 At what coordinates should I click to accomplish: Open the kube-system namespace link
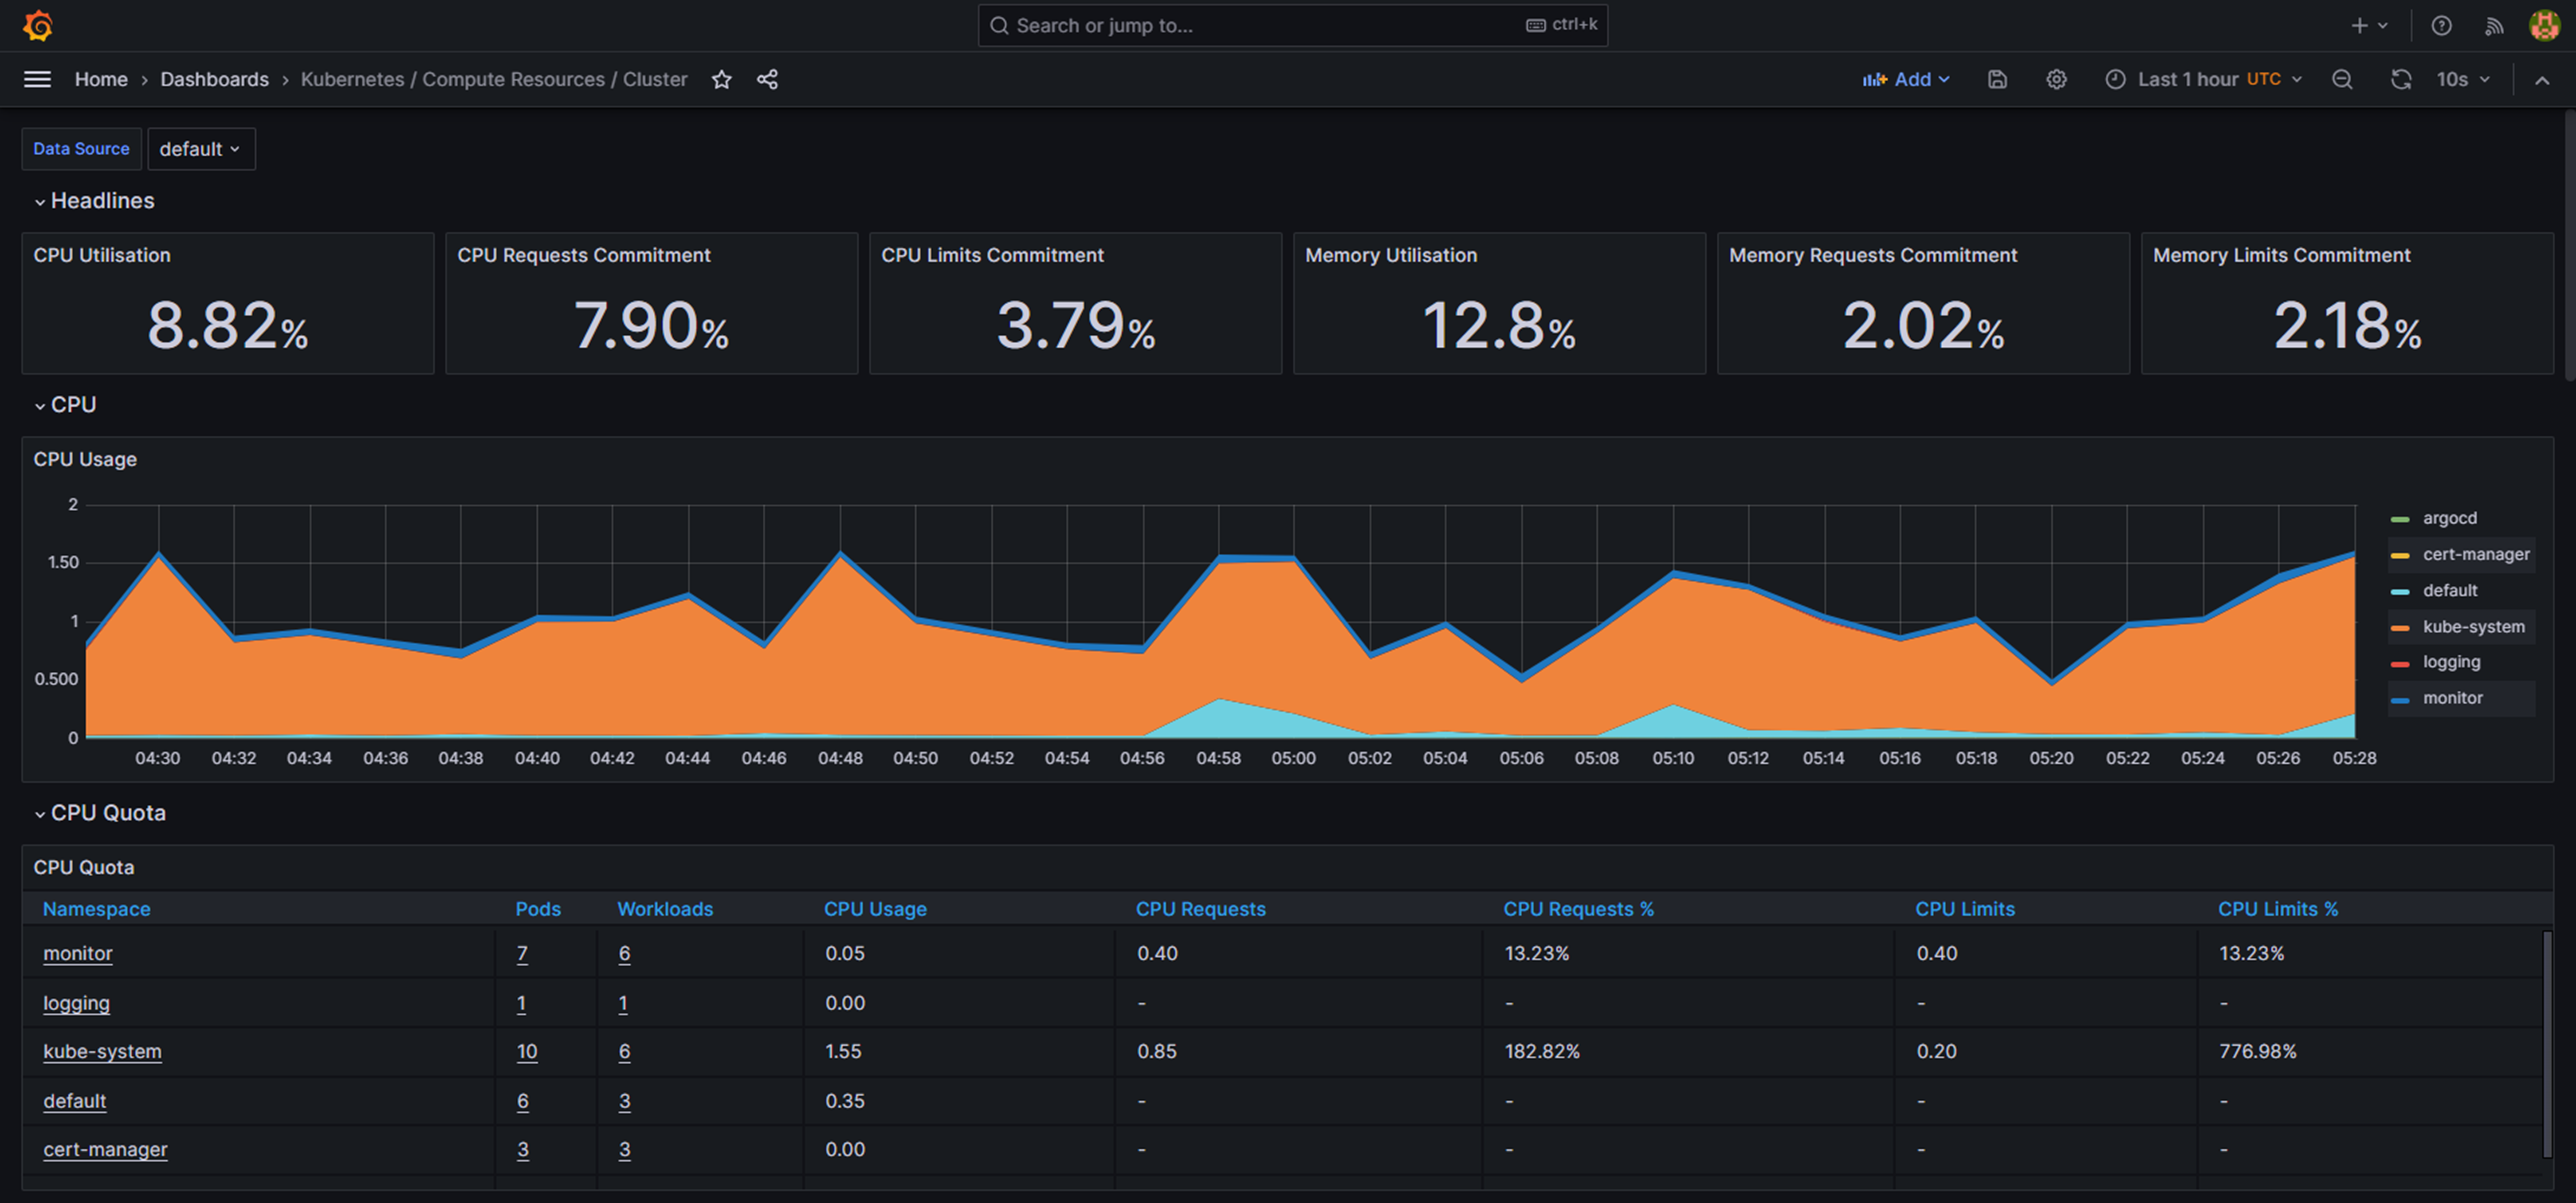pyautogui.click(x=102, y=1051)
